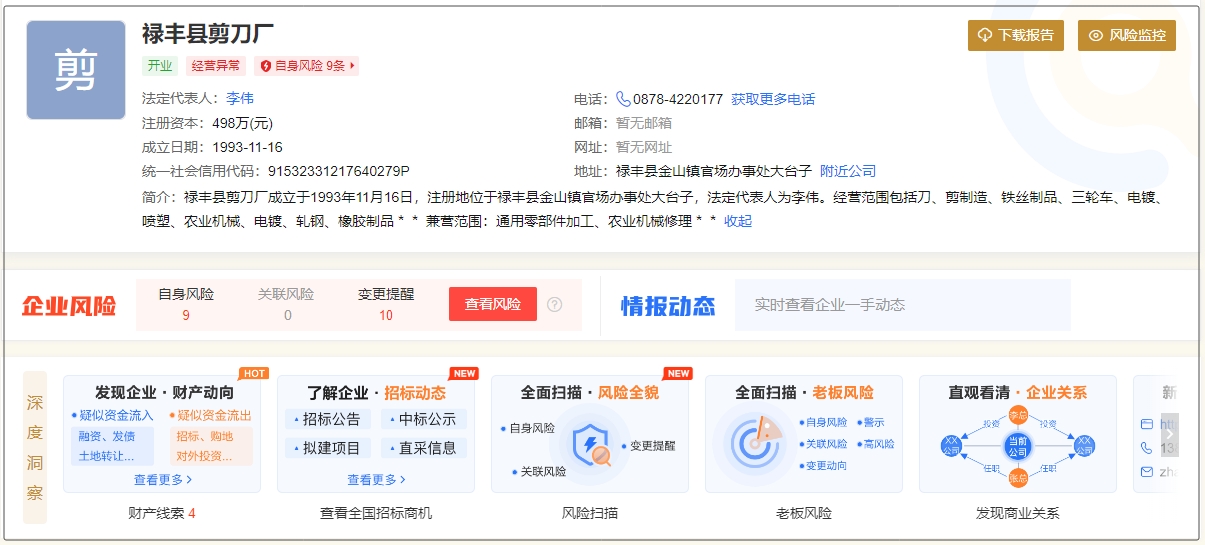Image resolution: width=1205 pixels, height=545 pixels.
Task: Click the download cloud icon in 下载报告
Action: pyautogui.click(x=985, y=36)
